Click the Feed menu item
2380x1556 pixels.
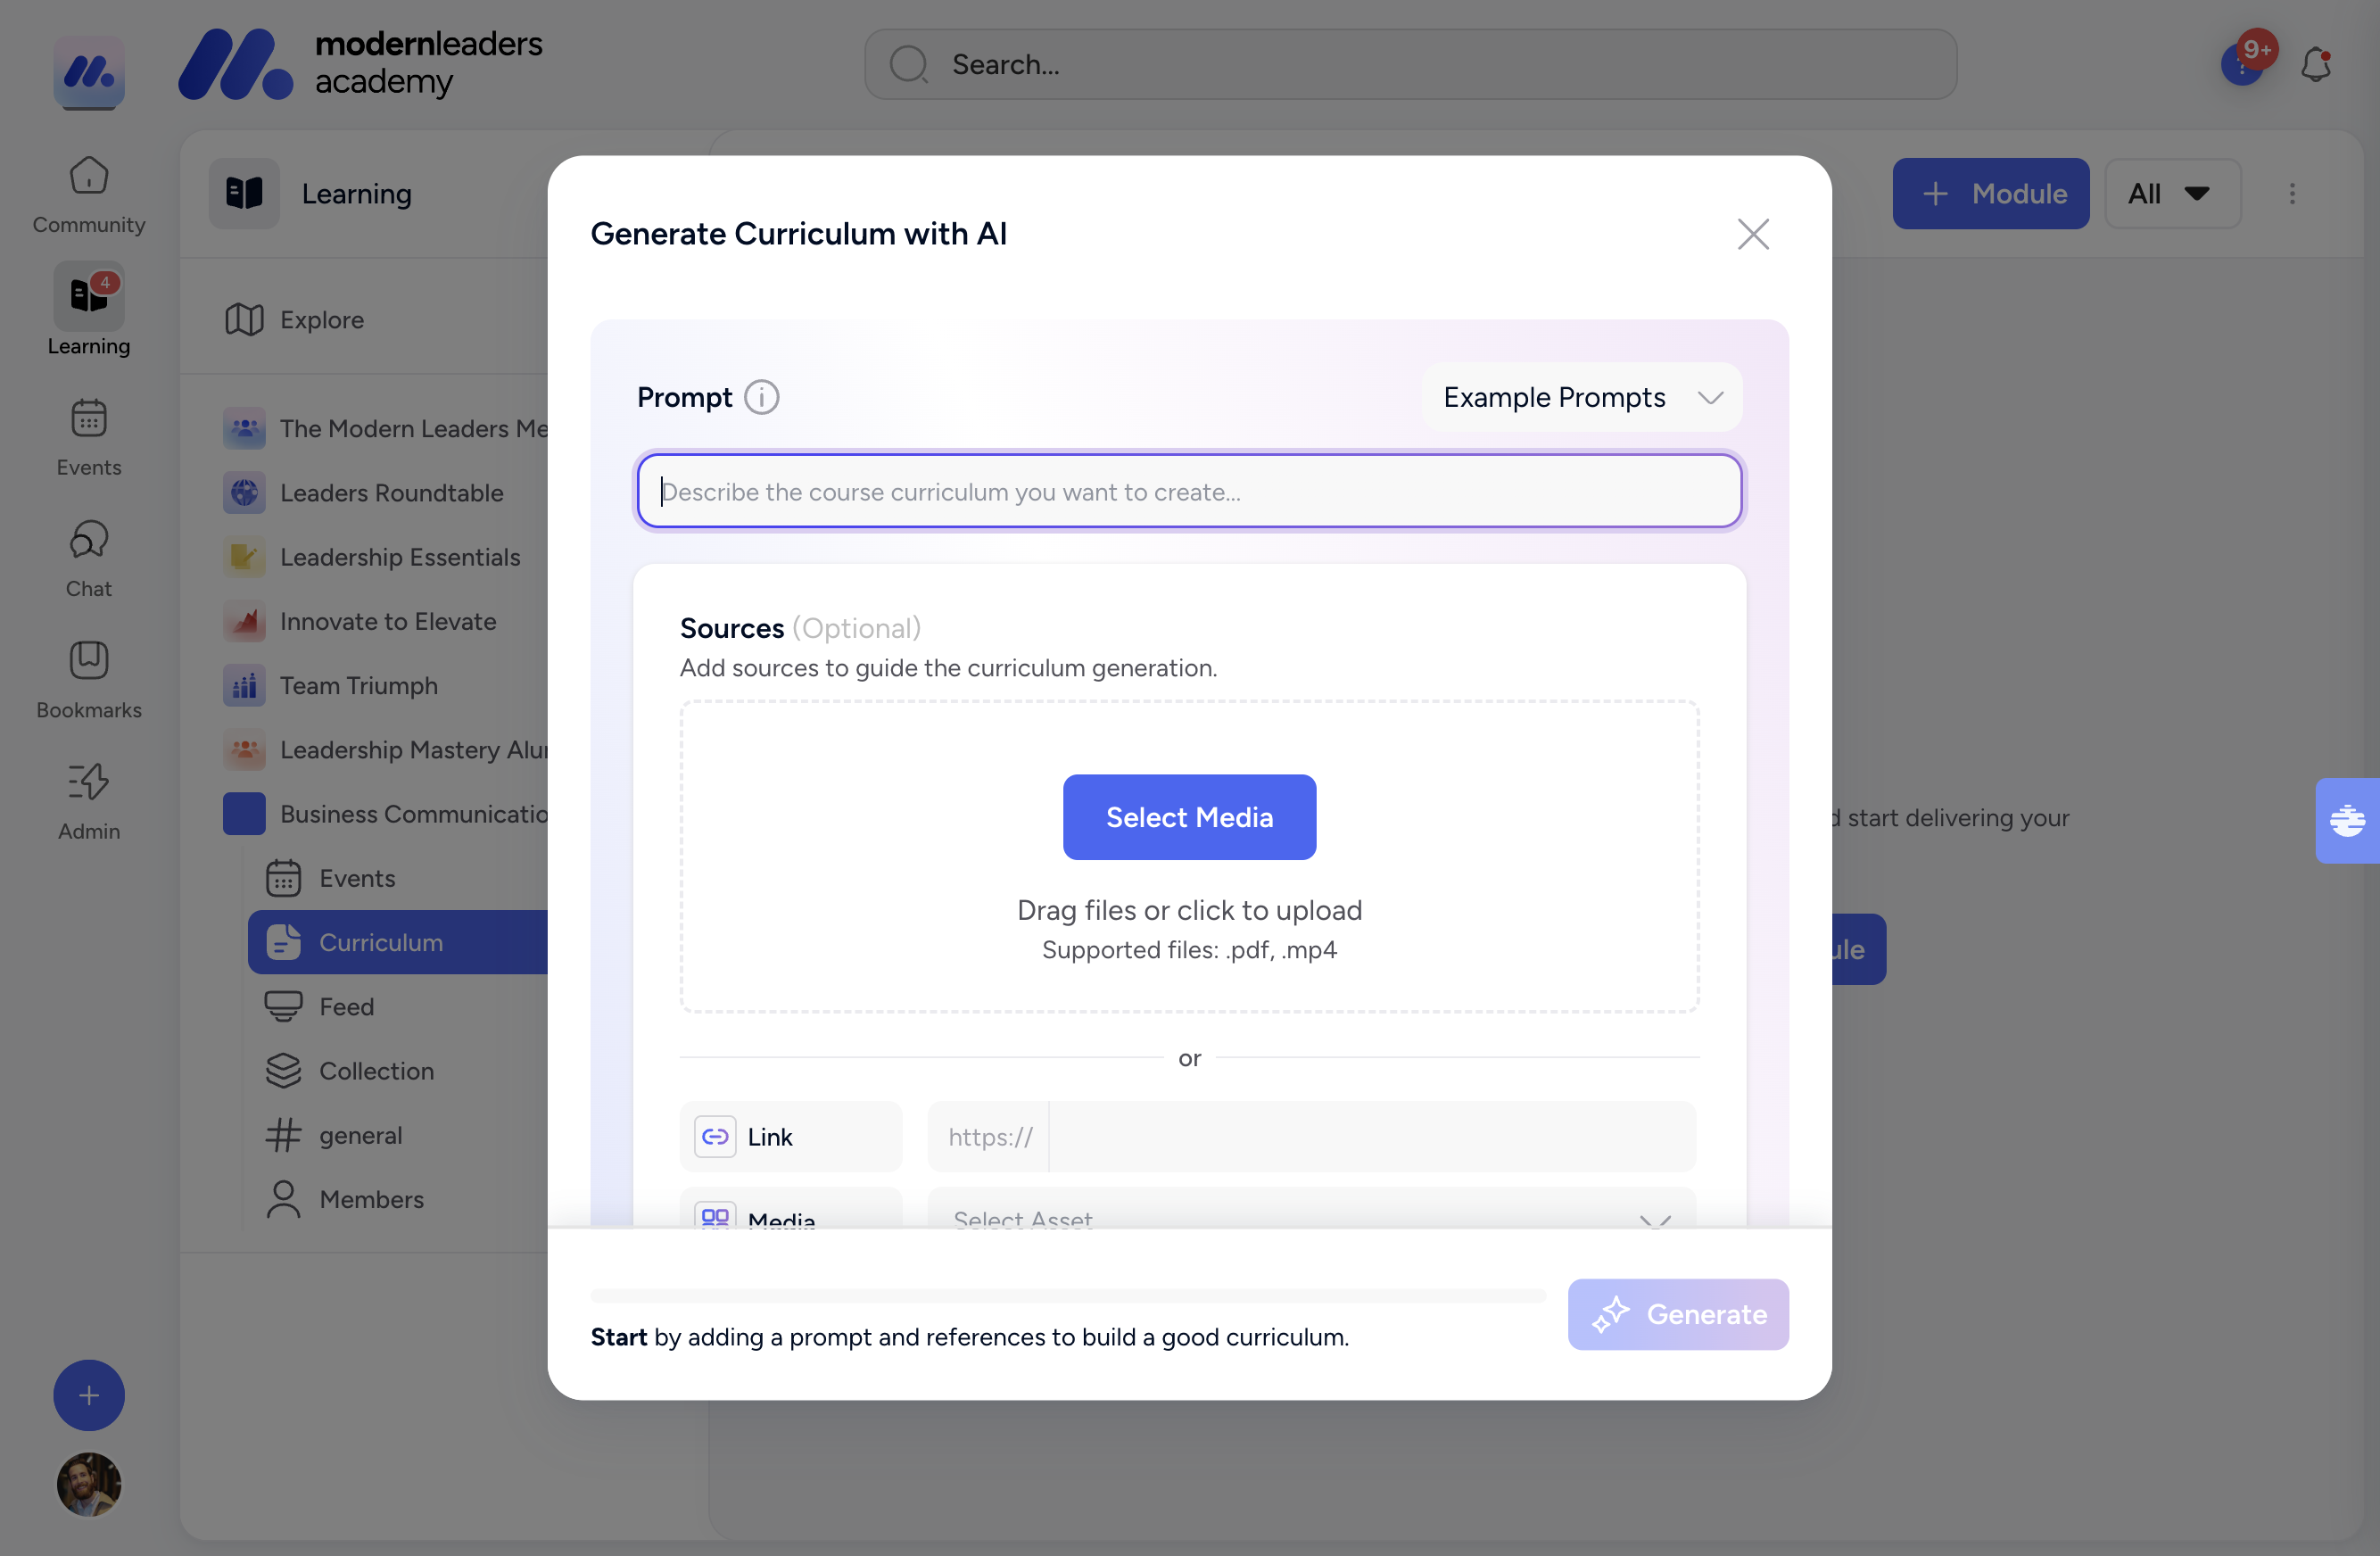pos(345,1006)
